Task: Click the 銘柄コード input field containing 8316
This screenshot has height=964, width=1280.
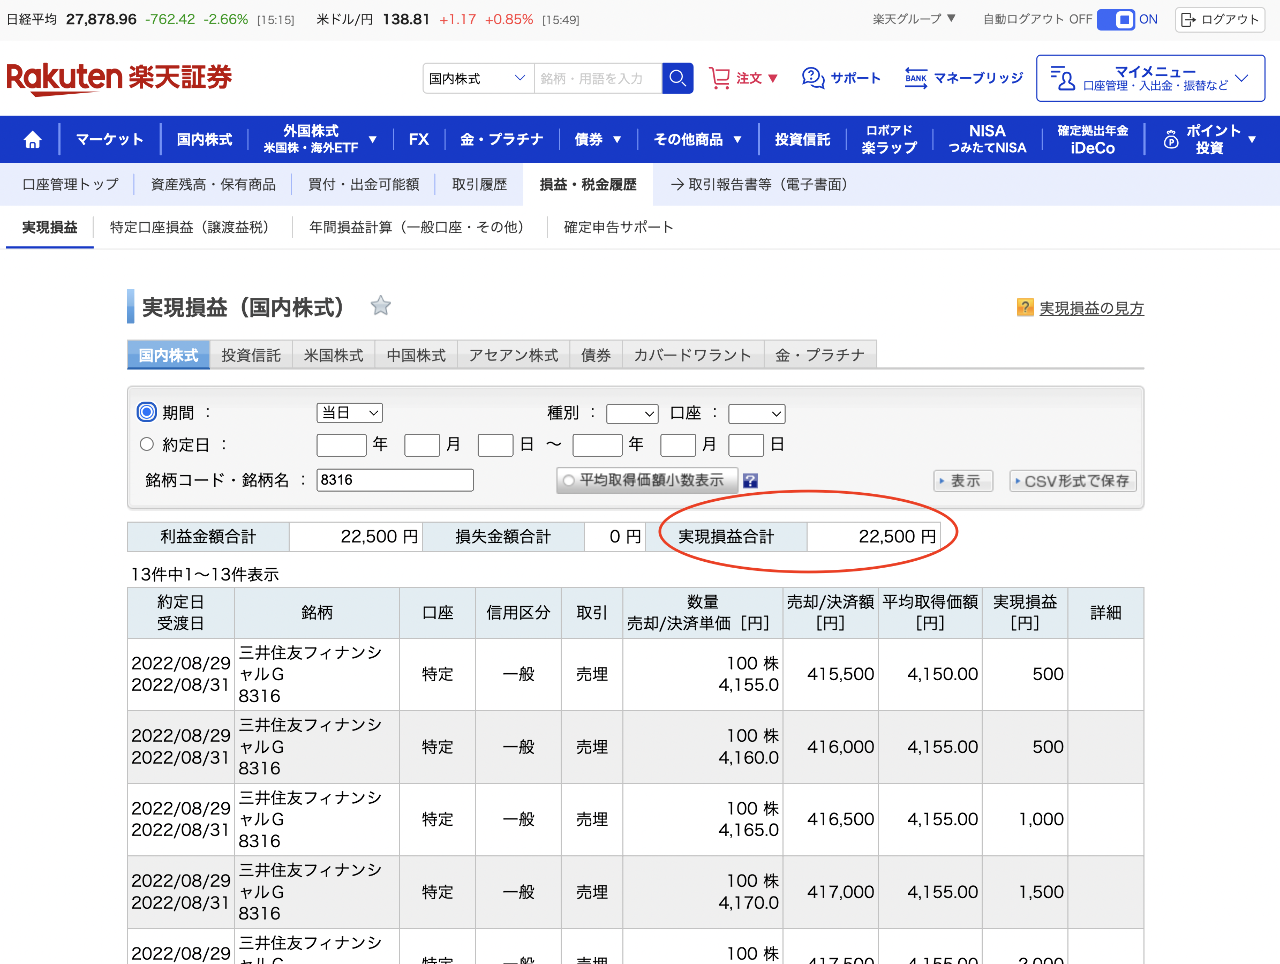Action: (395, 480)
